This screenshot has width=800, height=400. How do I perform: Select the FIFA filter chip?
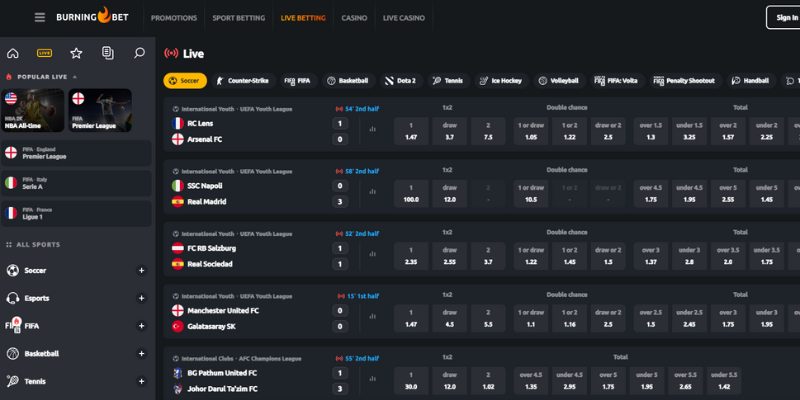coord(298,81)
